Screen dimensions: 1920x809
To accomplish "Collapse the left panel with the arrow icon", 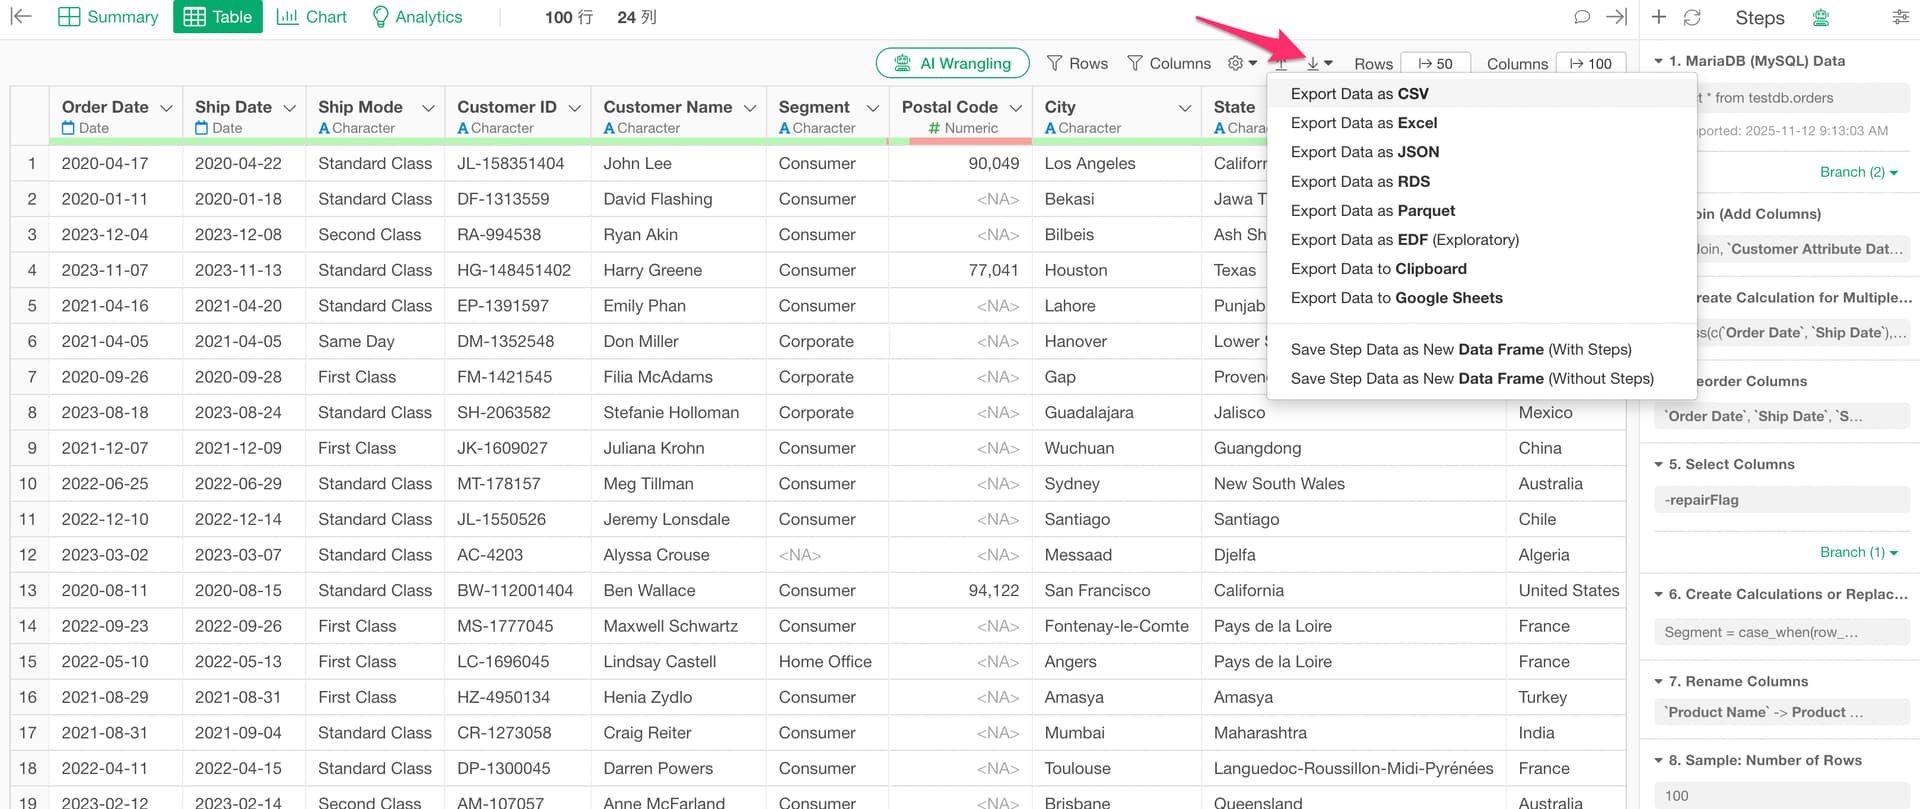I will [21, 17].
